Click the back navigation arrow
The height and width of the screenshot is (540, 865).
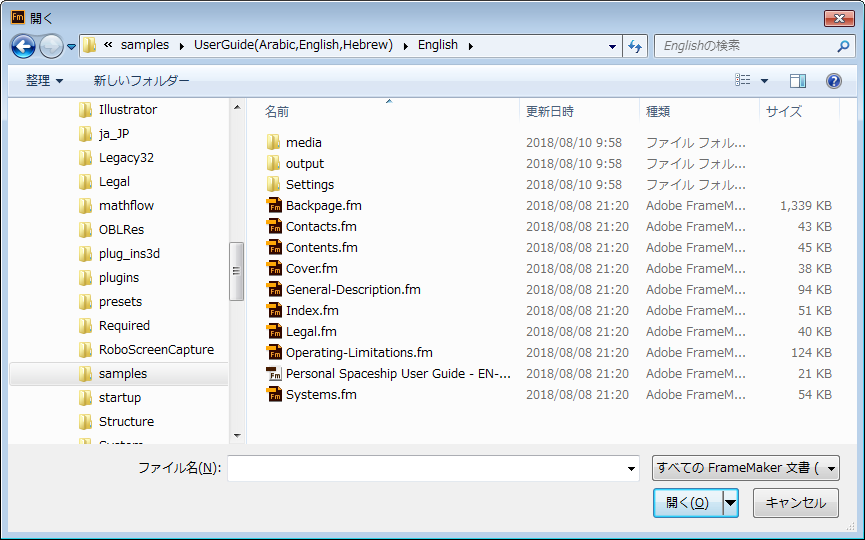(23, 46)
